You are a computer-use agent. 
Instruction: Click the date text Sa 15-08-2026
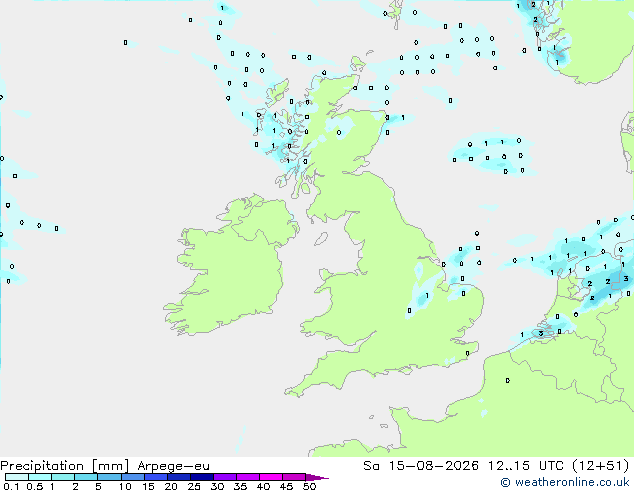pos(421,466)
